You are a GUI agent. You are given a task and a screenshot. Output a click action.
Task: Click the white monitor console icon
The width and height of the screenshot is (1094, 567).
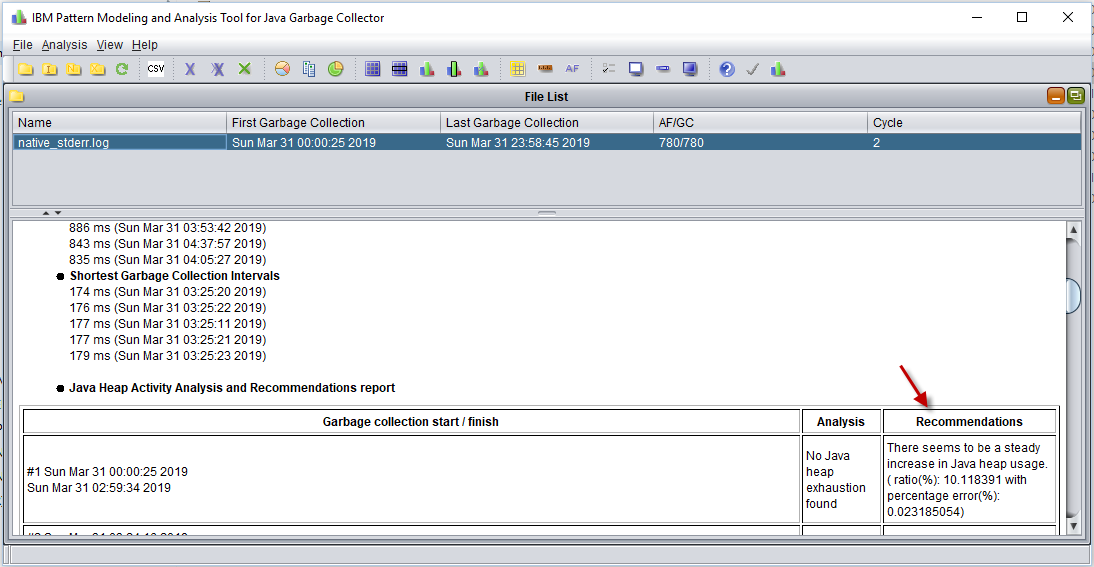click(x=636, y=69)
